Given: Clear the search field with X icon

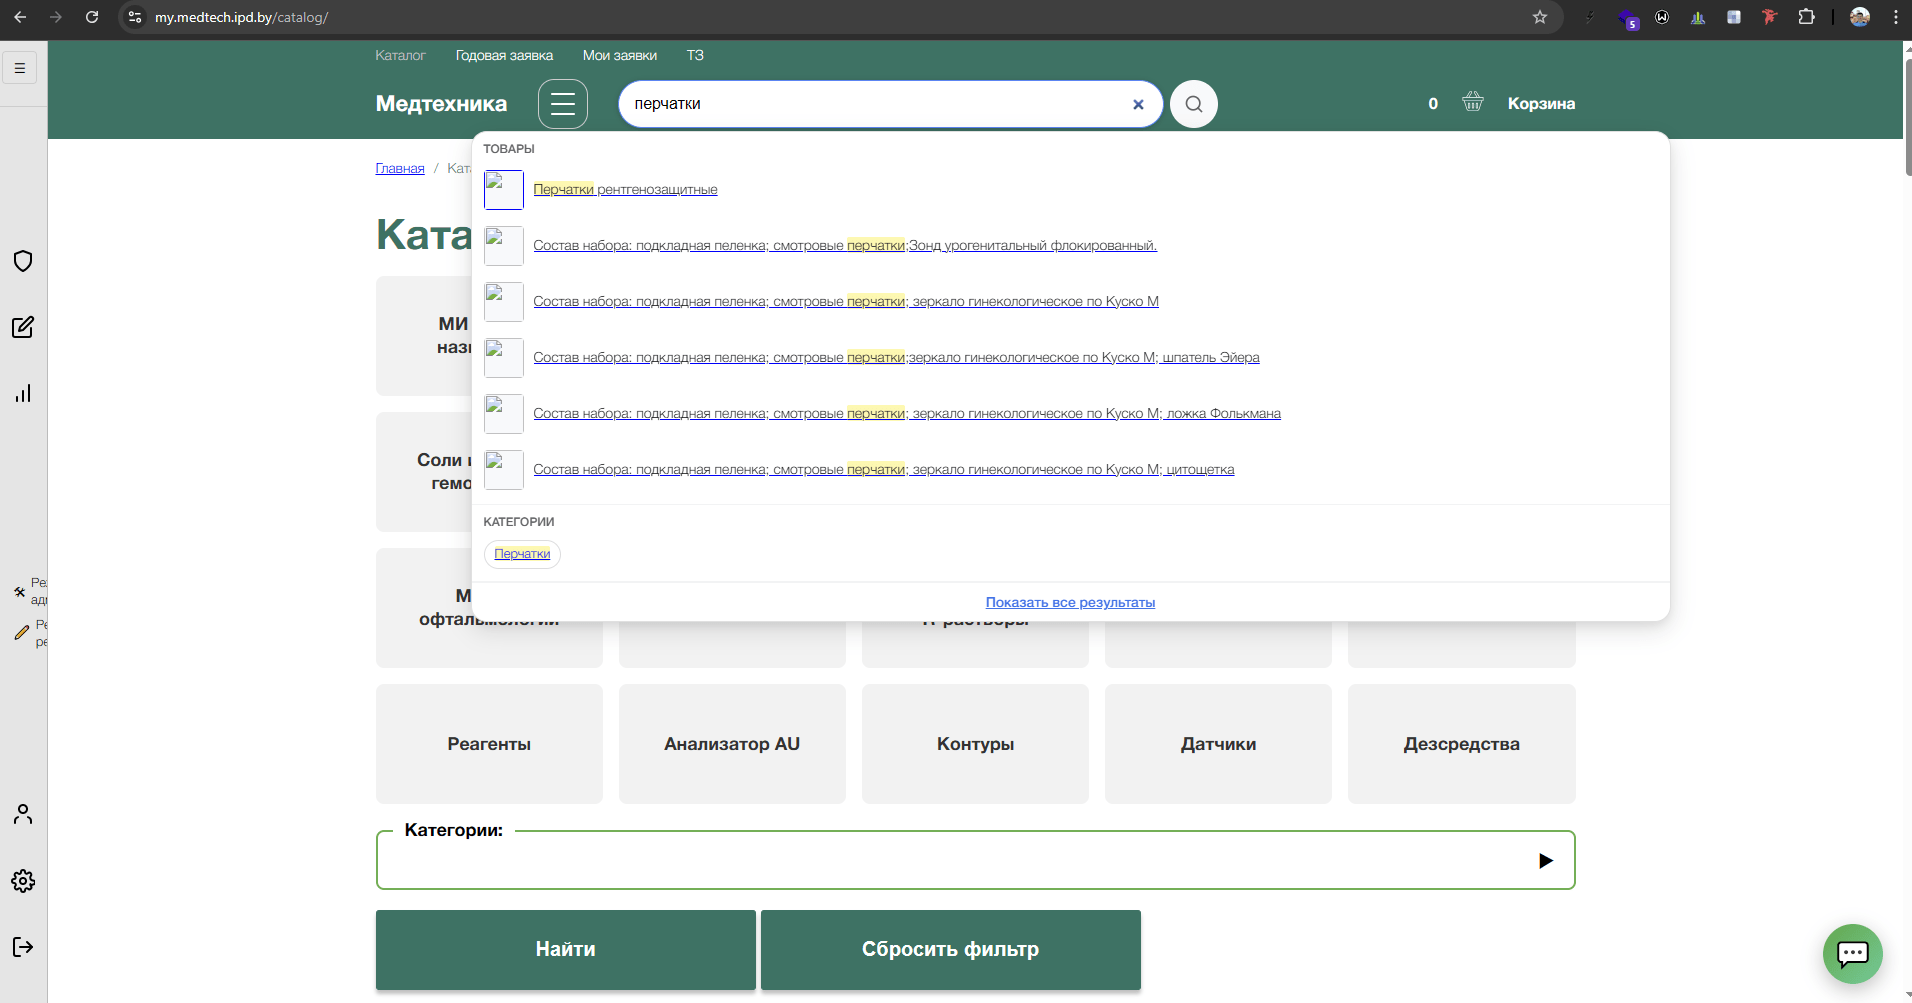Looking at the screenshot, I should [x=1138, y=104].
